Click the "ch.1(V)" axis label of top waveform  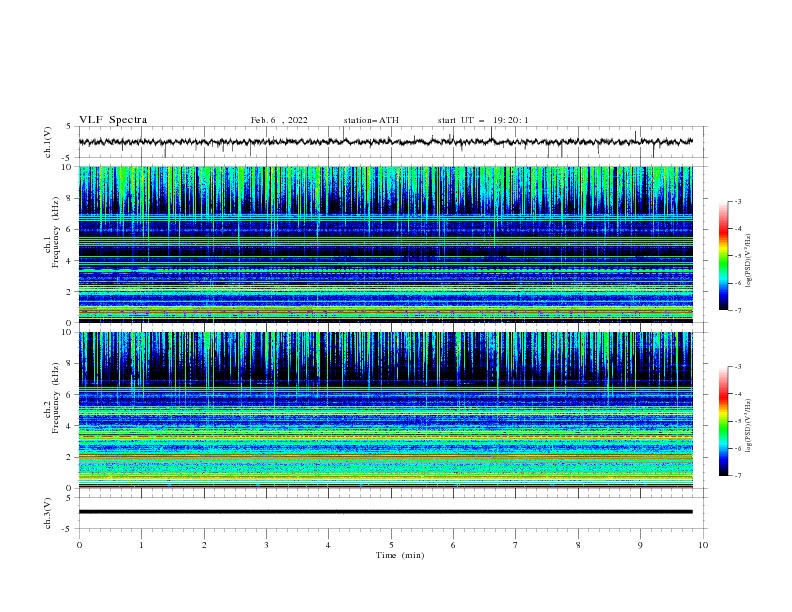click(48, 142)
